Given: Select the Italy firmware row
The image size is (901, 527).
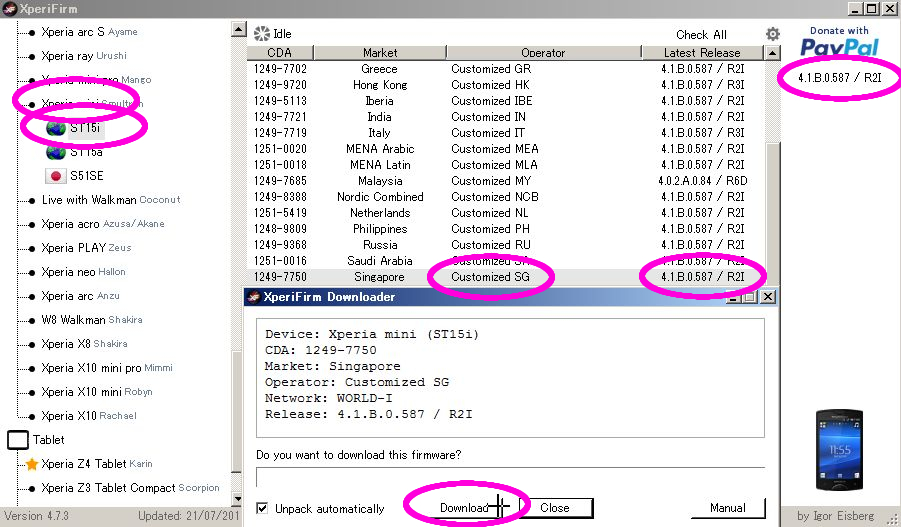Looking at the screenshot, I should point(506,133).
